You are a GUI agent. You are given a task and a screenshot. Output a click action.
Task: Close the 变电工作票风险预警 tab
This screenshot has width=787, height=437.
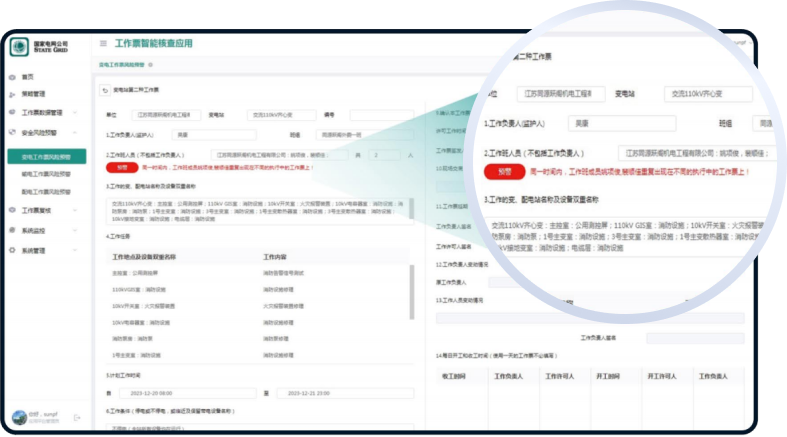click(x=150, y=65)
